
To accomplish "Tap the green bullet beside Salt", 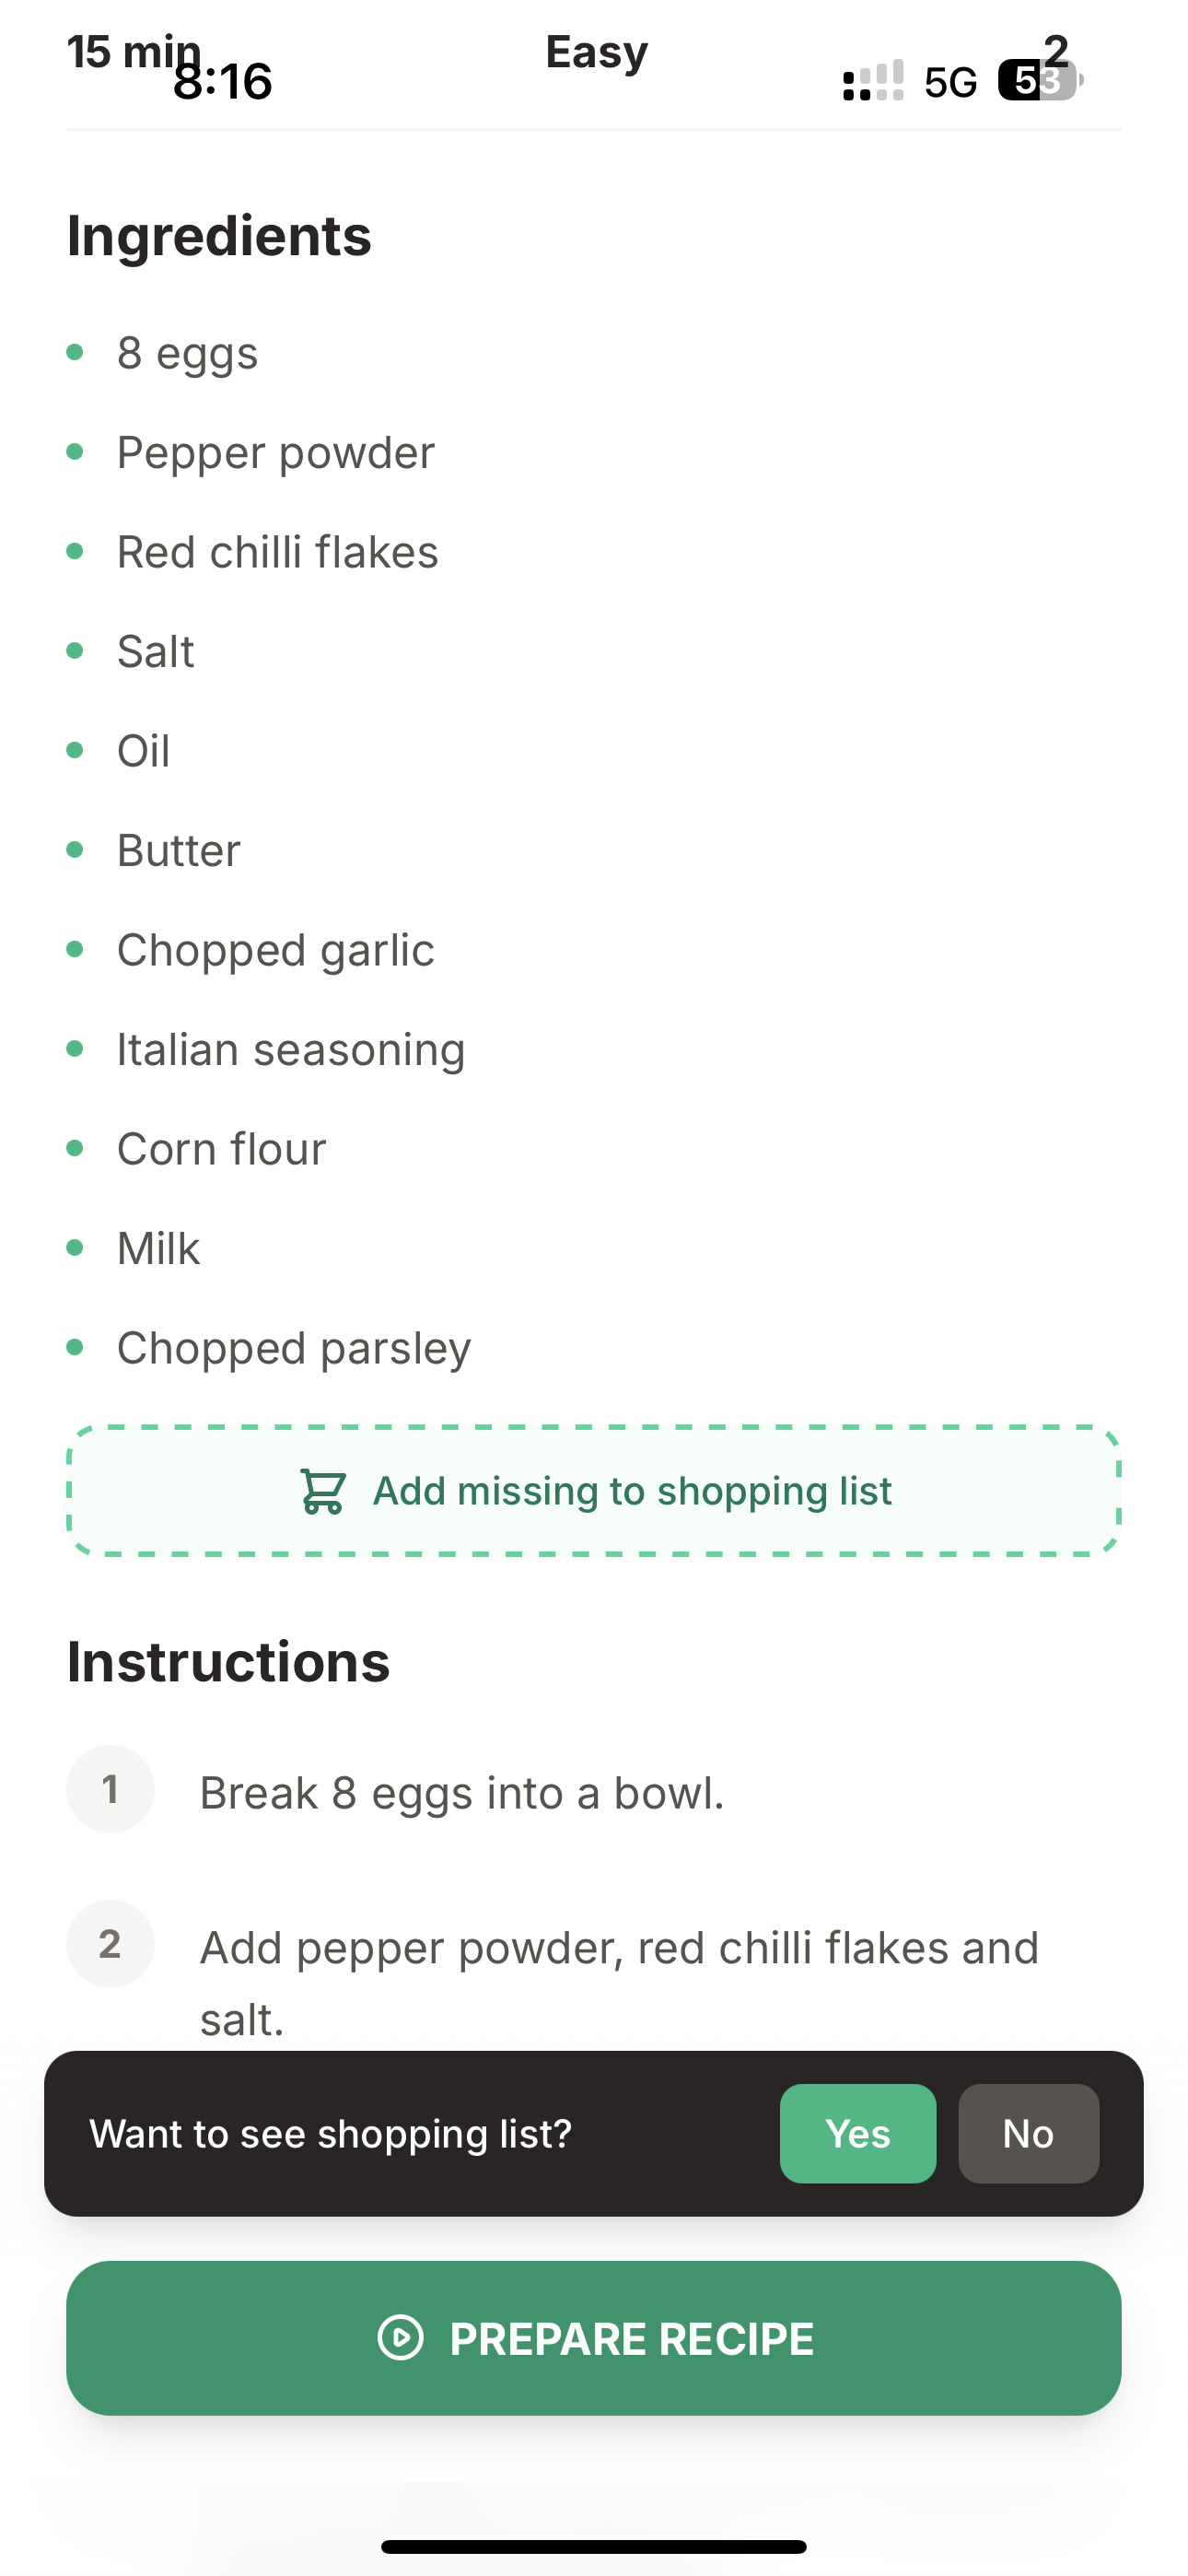I will pos(75,651).
